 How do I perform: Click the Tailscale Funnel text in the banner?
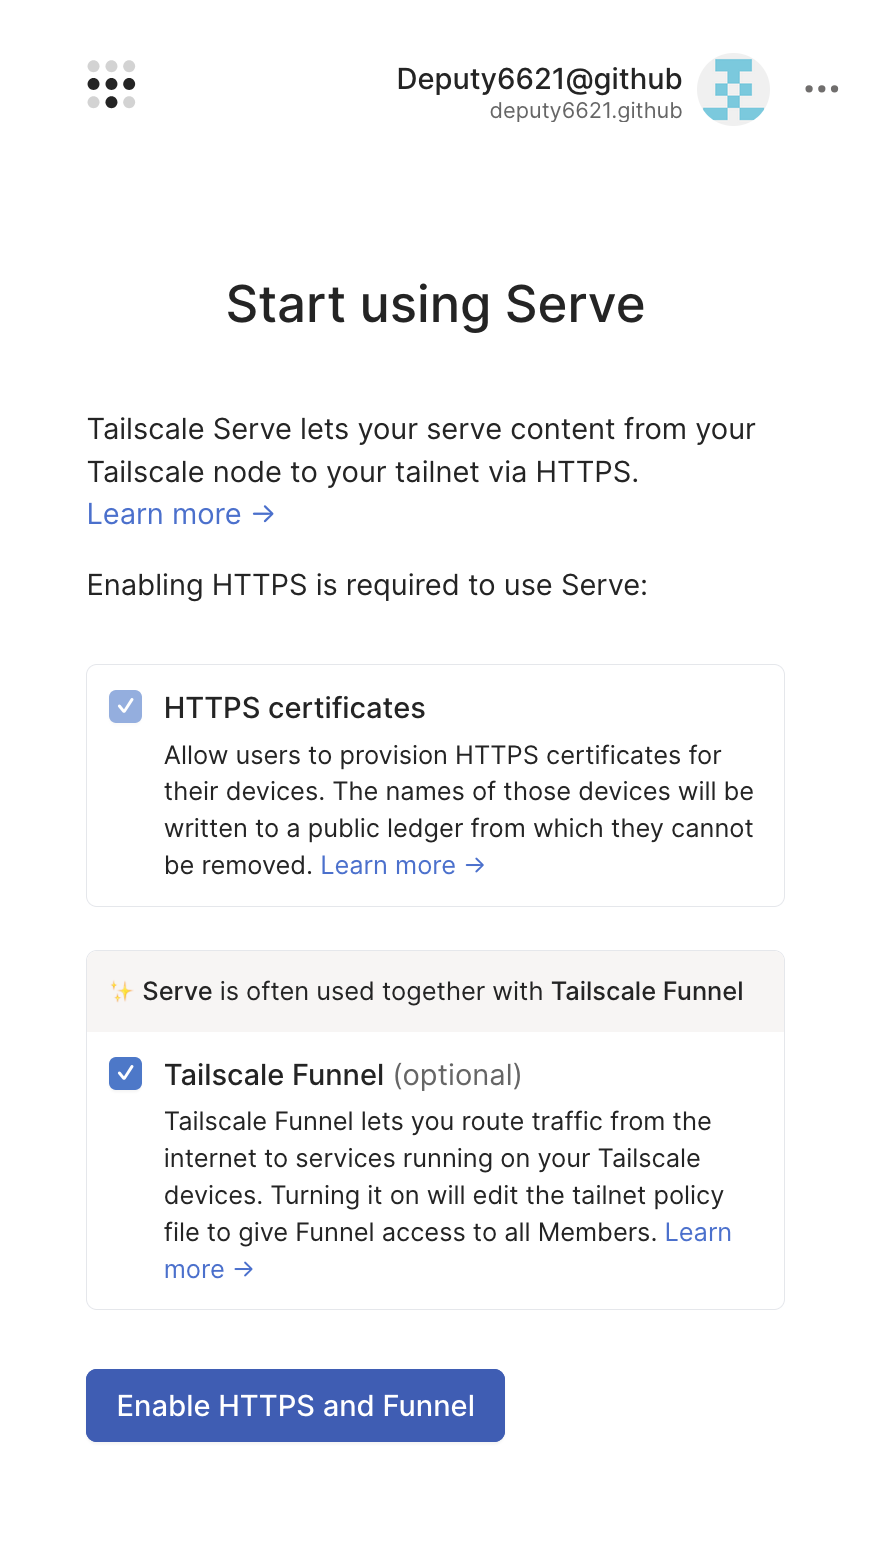point(647,992)
